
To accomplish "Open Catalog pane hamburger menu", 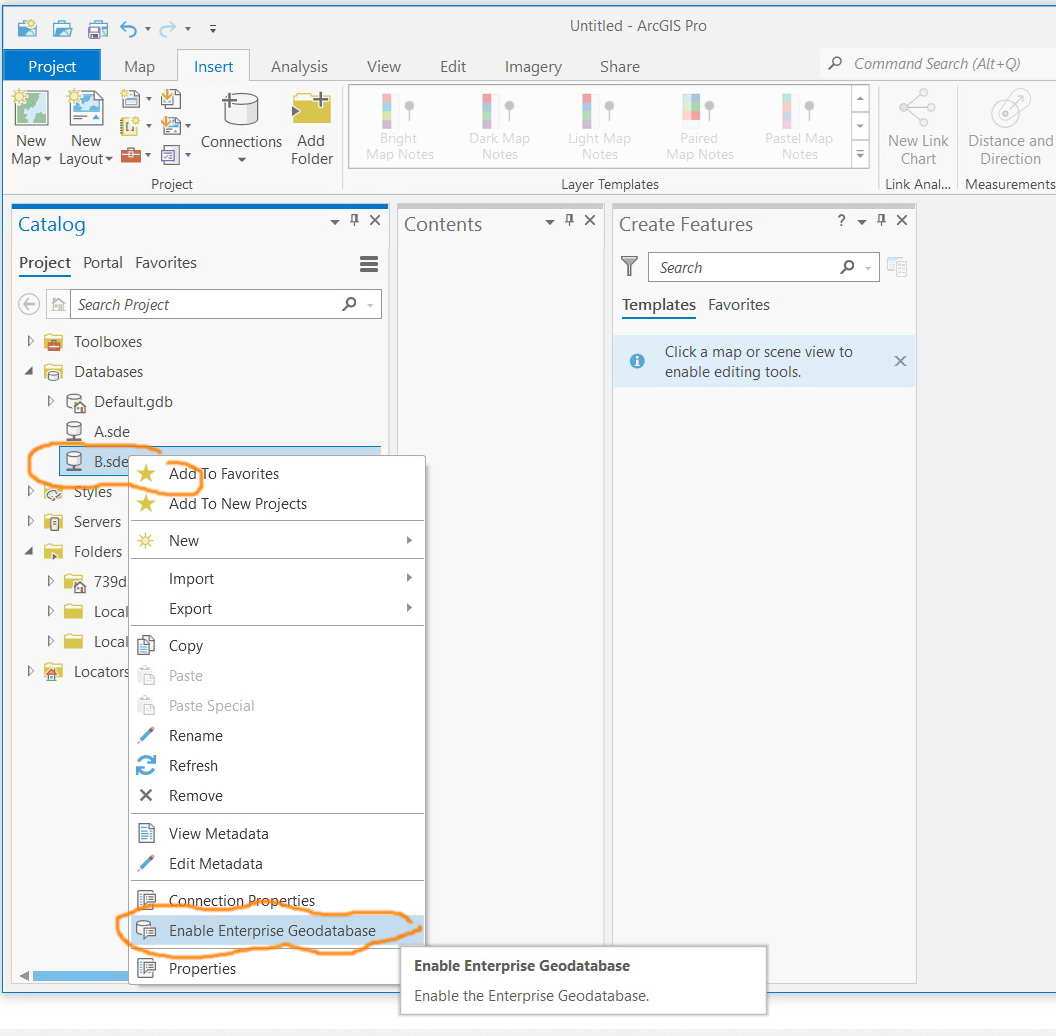I will pyautogui.click(x=368, y=264).
